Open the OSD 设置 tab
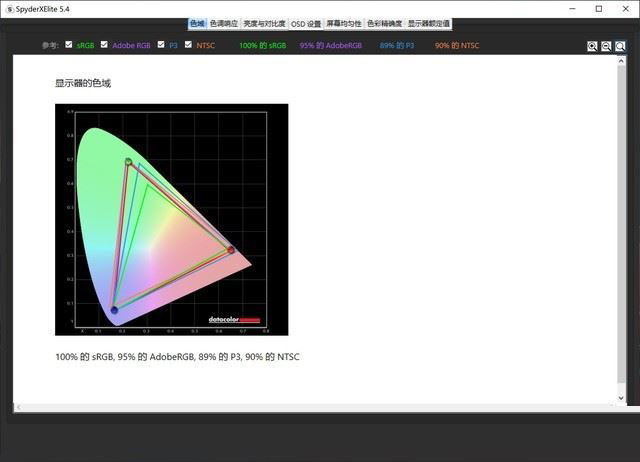The height and width of the screenshot is (462, 640). [306, 24]
